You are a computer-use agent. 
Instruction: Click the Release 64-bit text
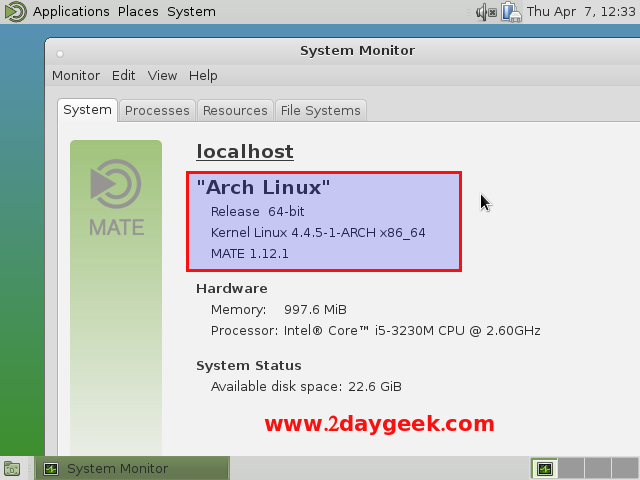258,211
